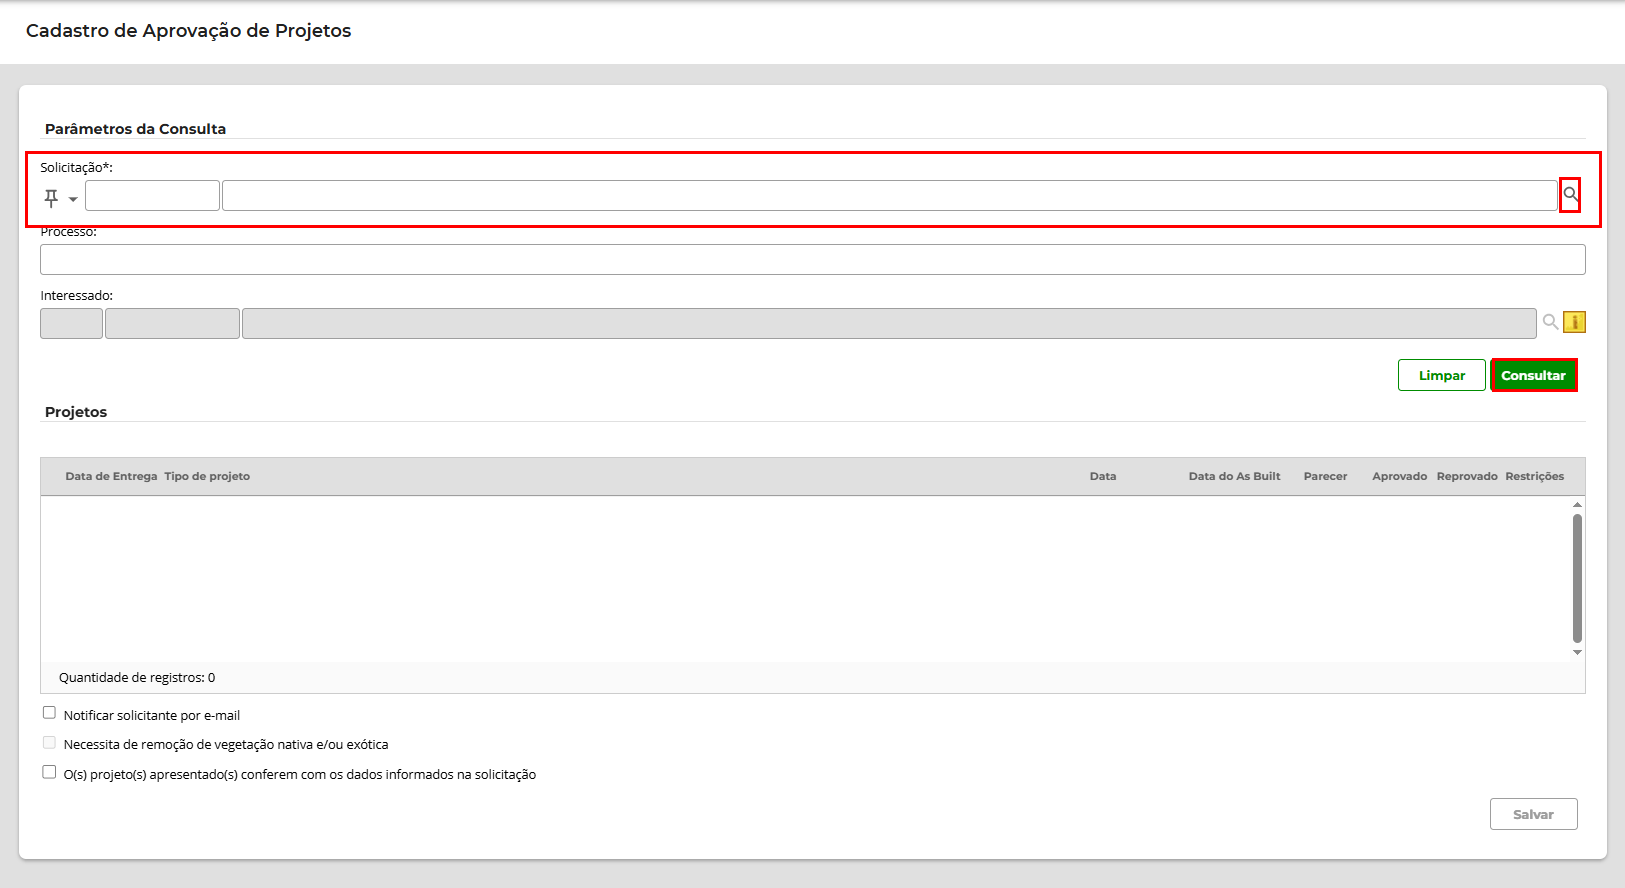Tick the vegetation removal checkbox

point(49,743)
